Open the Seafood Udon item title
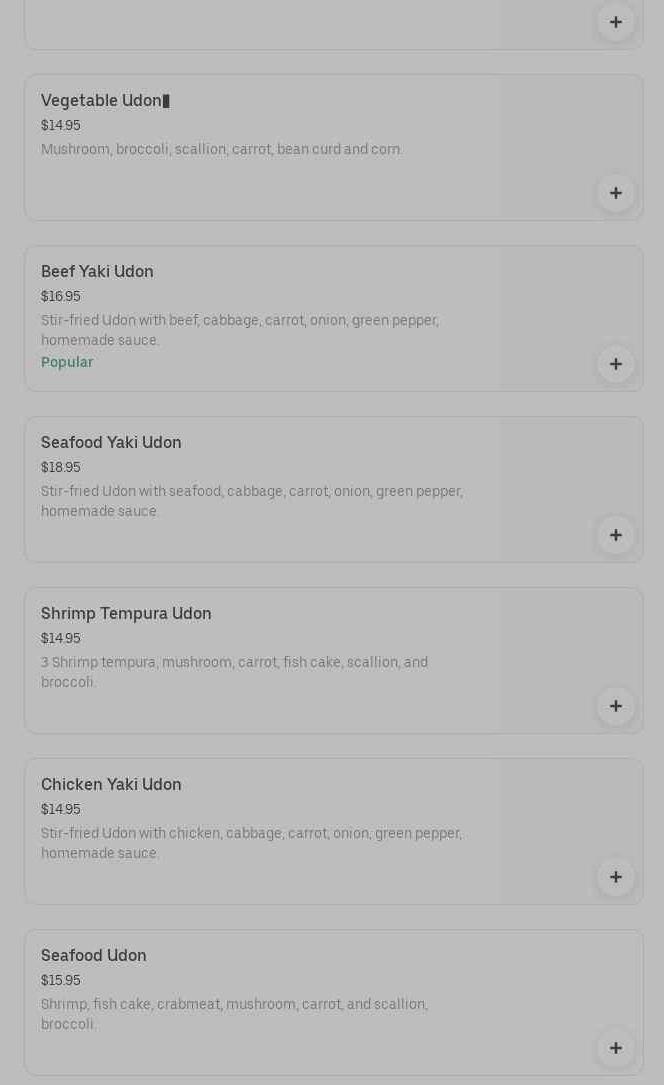Viewport: 664px width, 1085px height. 94,956
